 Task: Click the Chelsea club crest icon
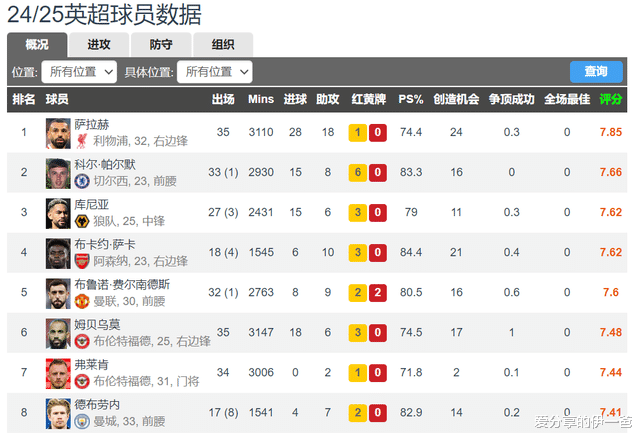(x=82, y=181)
